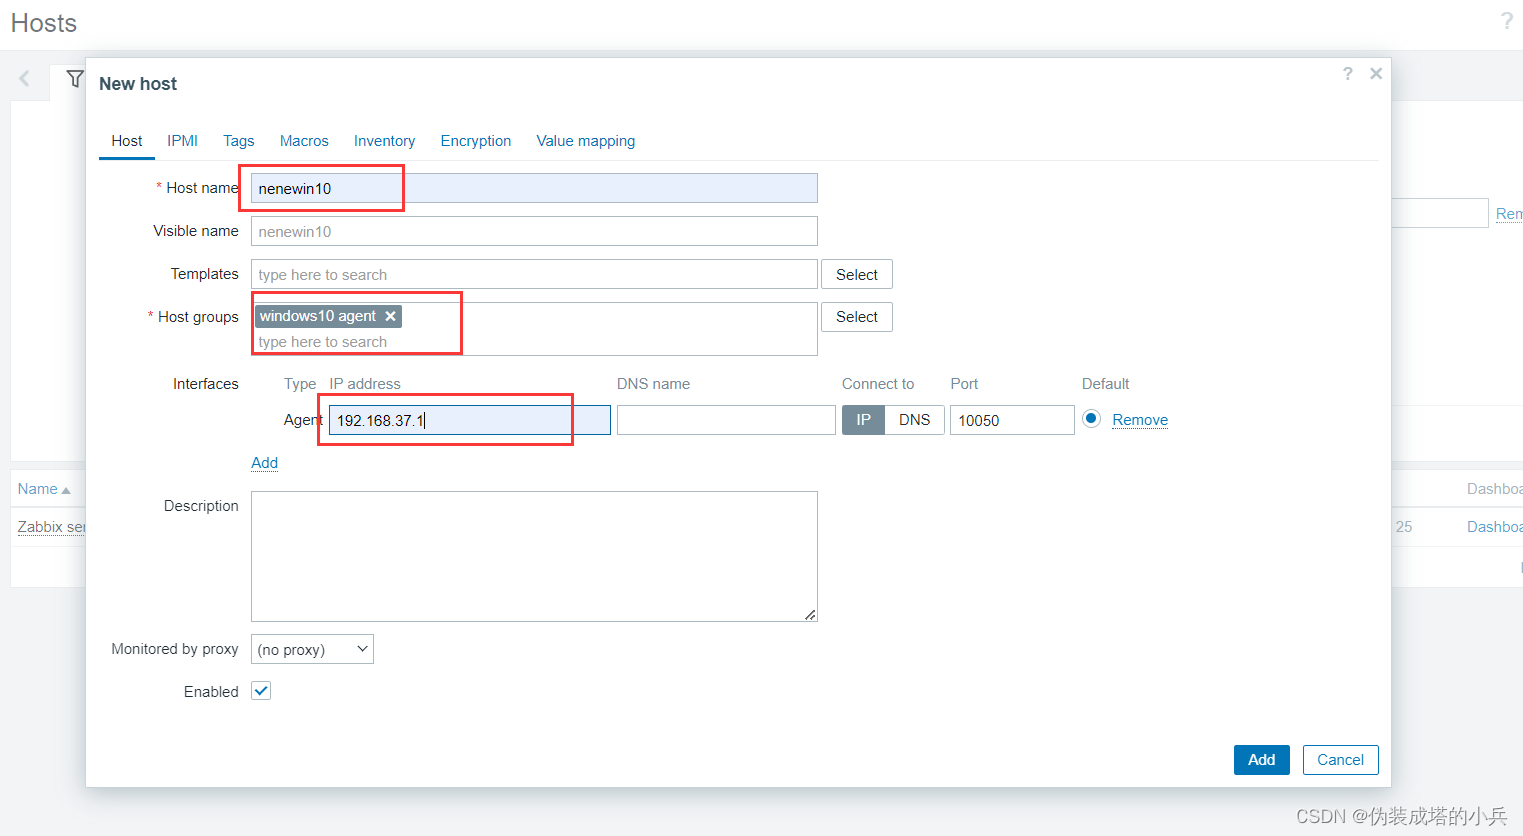This screenshot has height=836, width=1523.
Task: Choose DNS under Connect to
Action: 914,420
